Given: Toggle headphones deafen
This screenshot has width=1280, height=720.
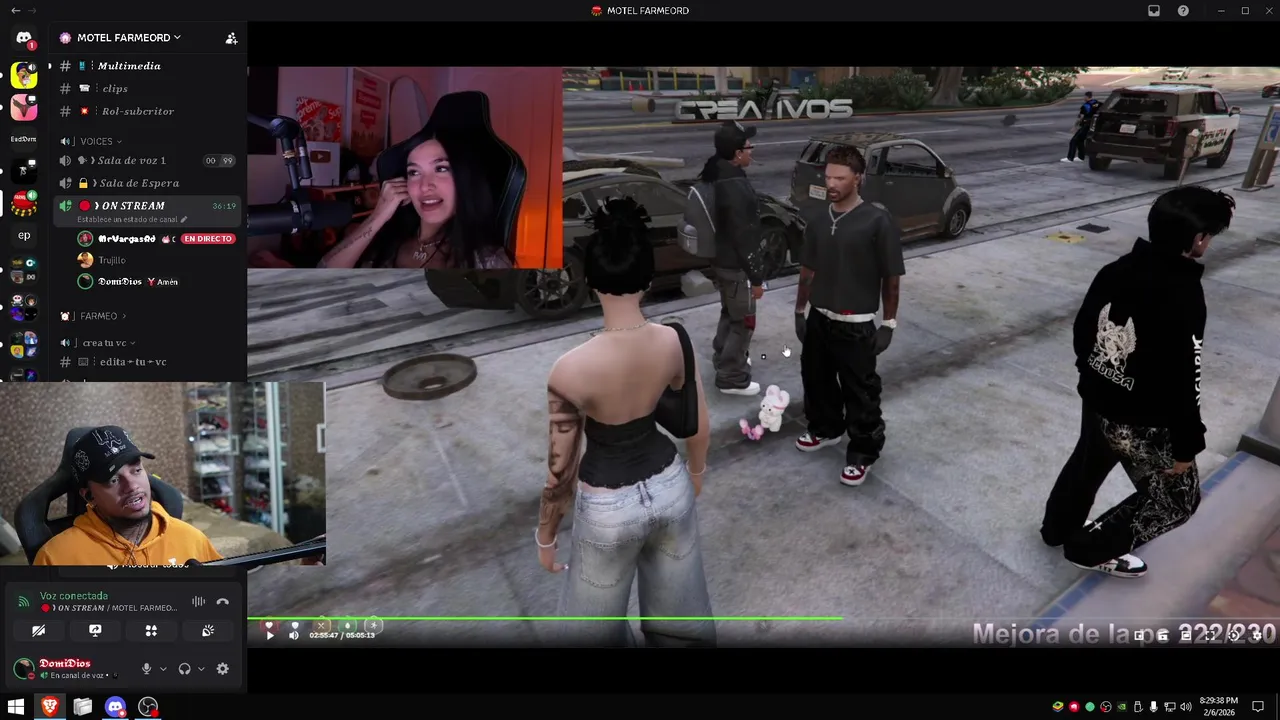Looking at the screenshot, I should click(184, 669).
